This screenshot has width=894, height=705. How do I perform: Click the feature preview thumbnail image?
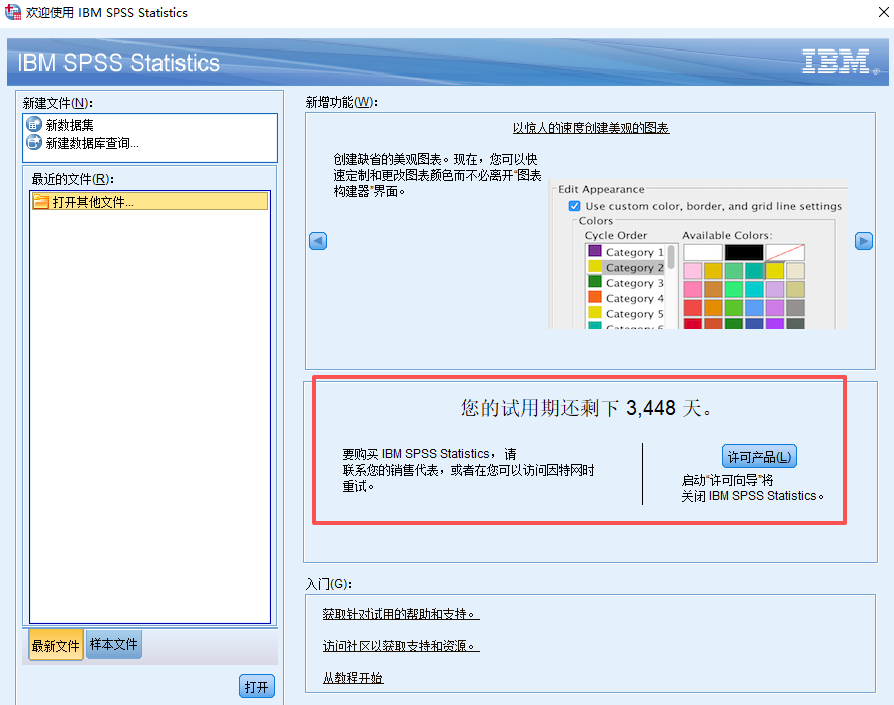click(698, 255)
